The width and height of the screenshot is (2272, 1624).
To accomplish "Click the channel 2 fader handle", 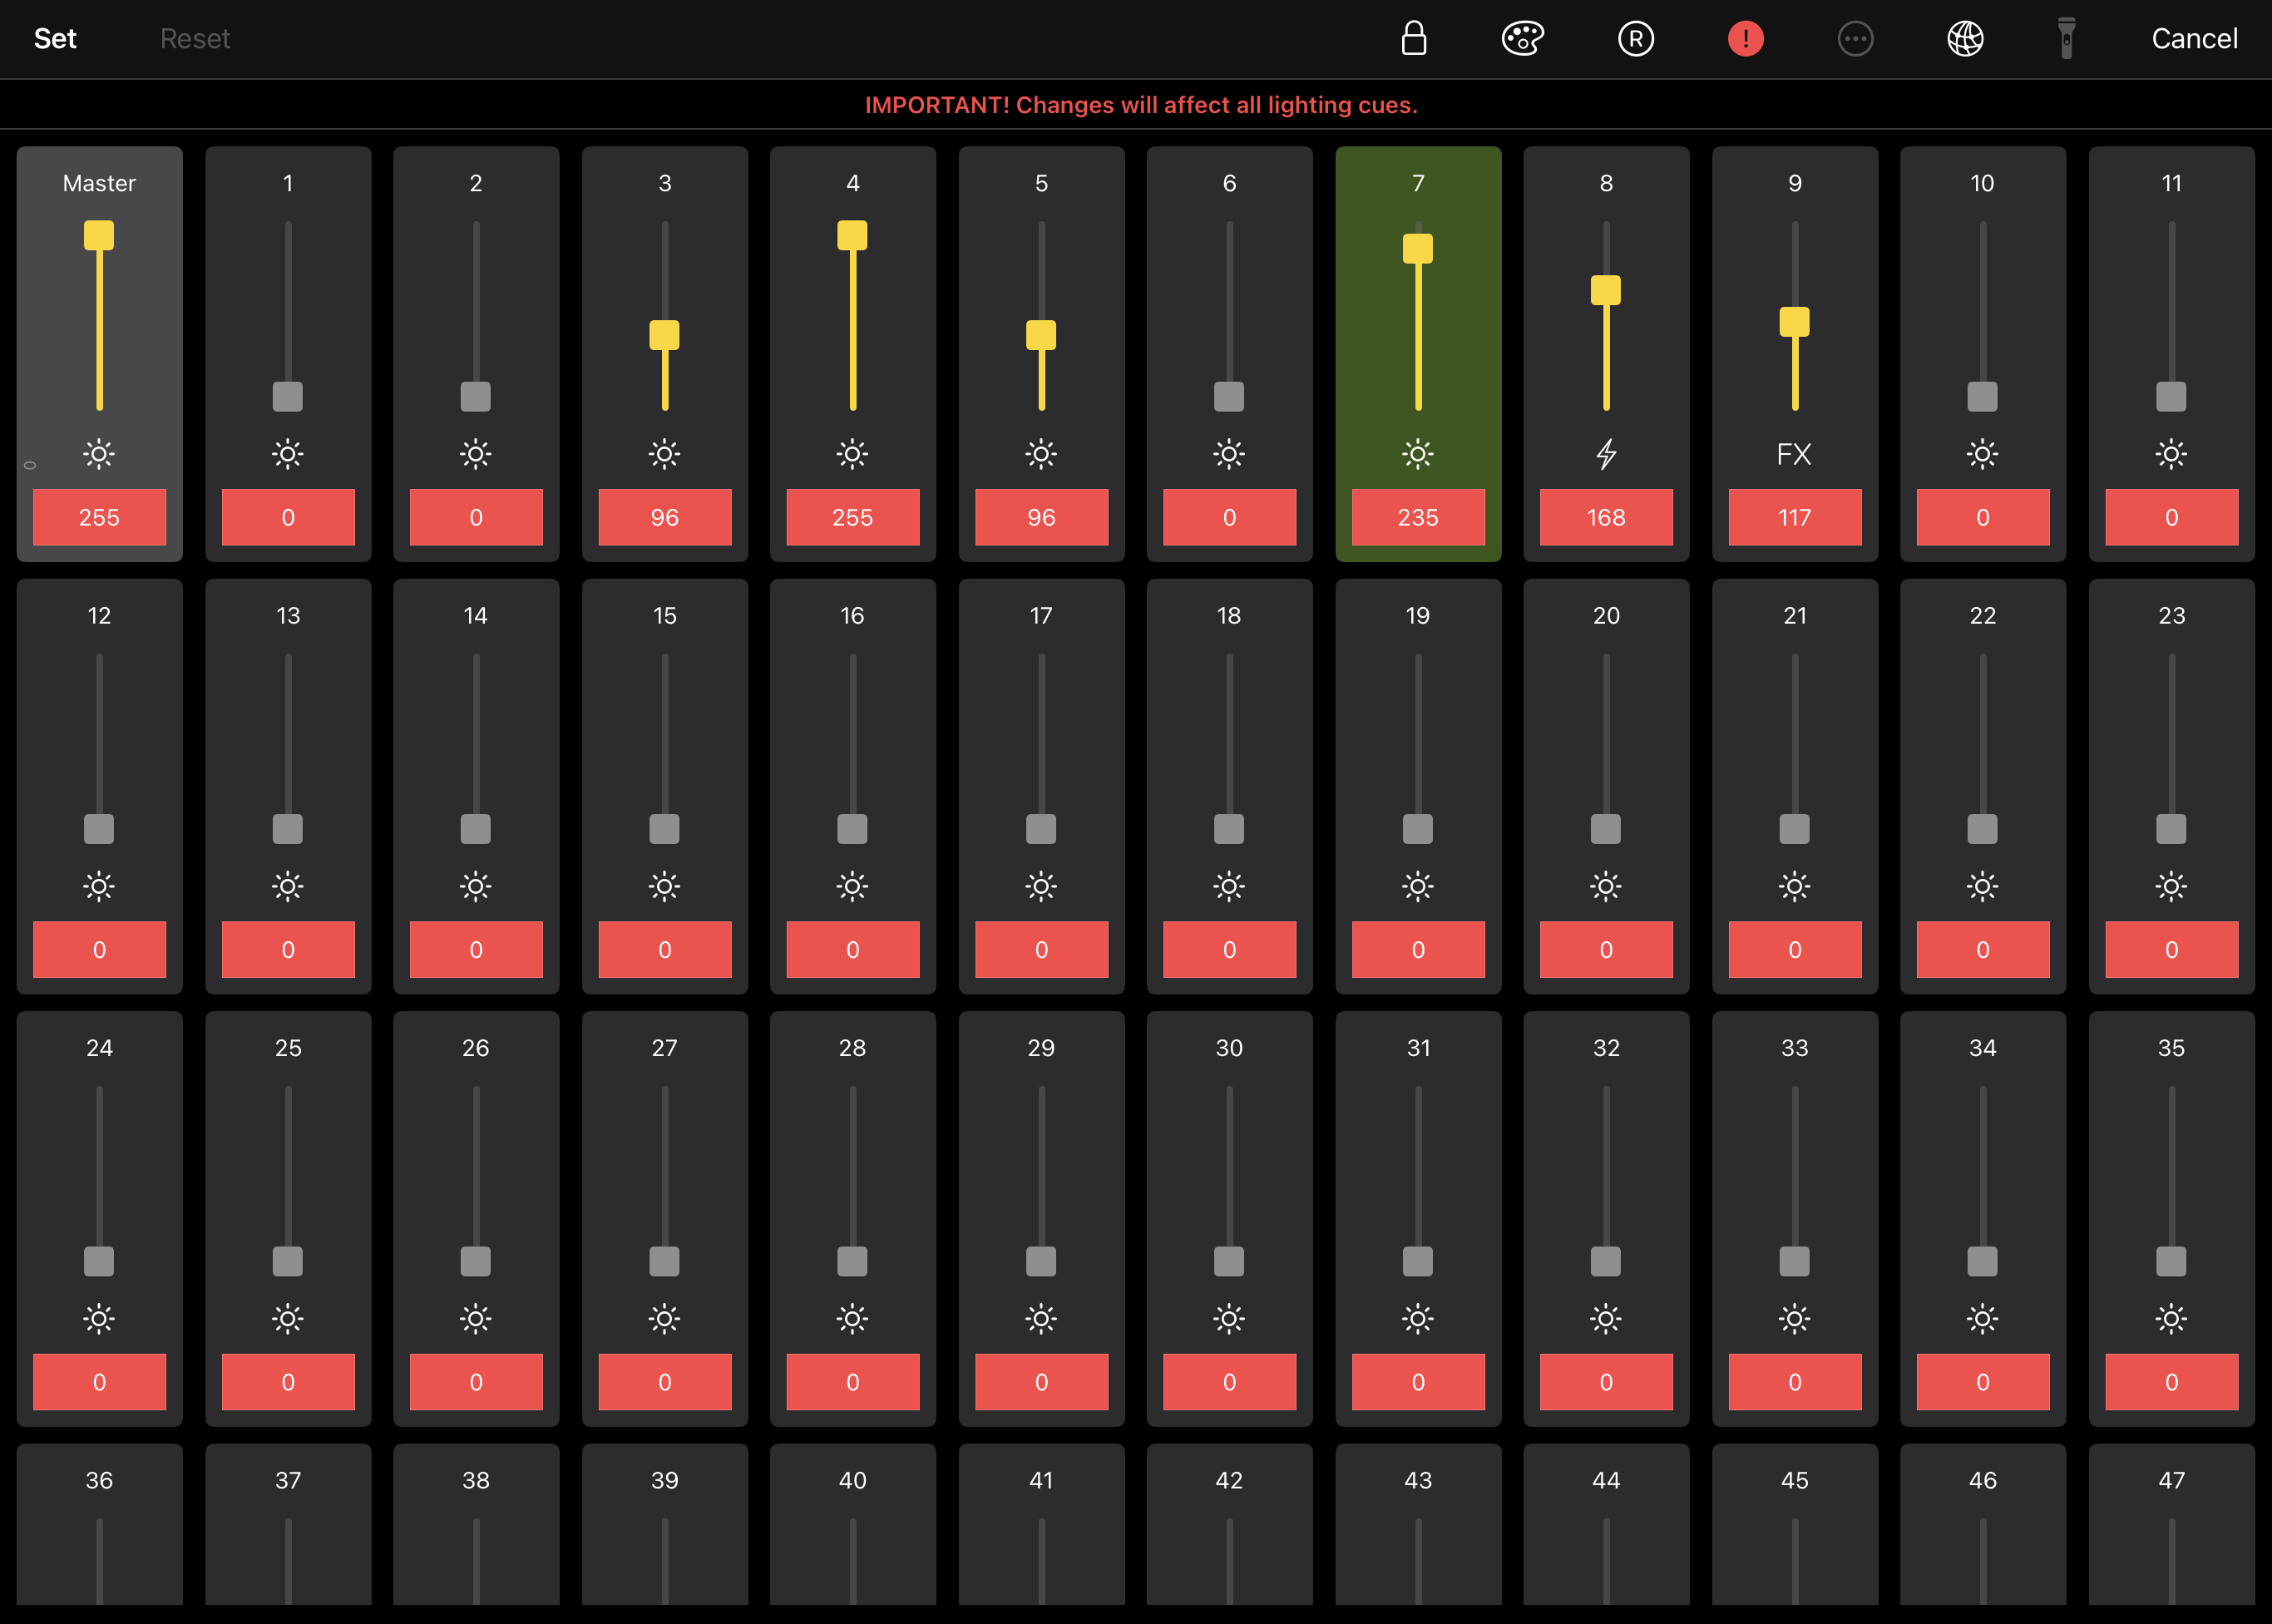I will [x=476, y=397].
